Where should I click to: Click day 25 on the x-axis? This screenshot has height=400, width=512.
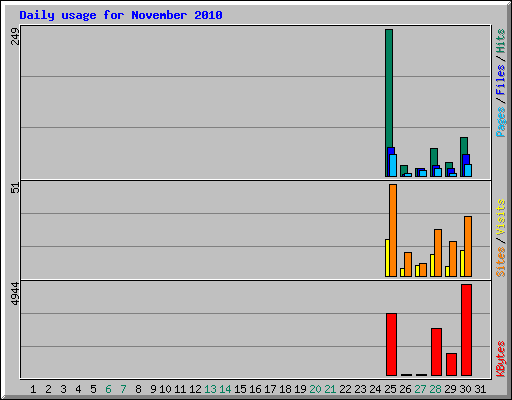pyautogui.click(x=390, y=389)
